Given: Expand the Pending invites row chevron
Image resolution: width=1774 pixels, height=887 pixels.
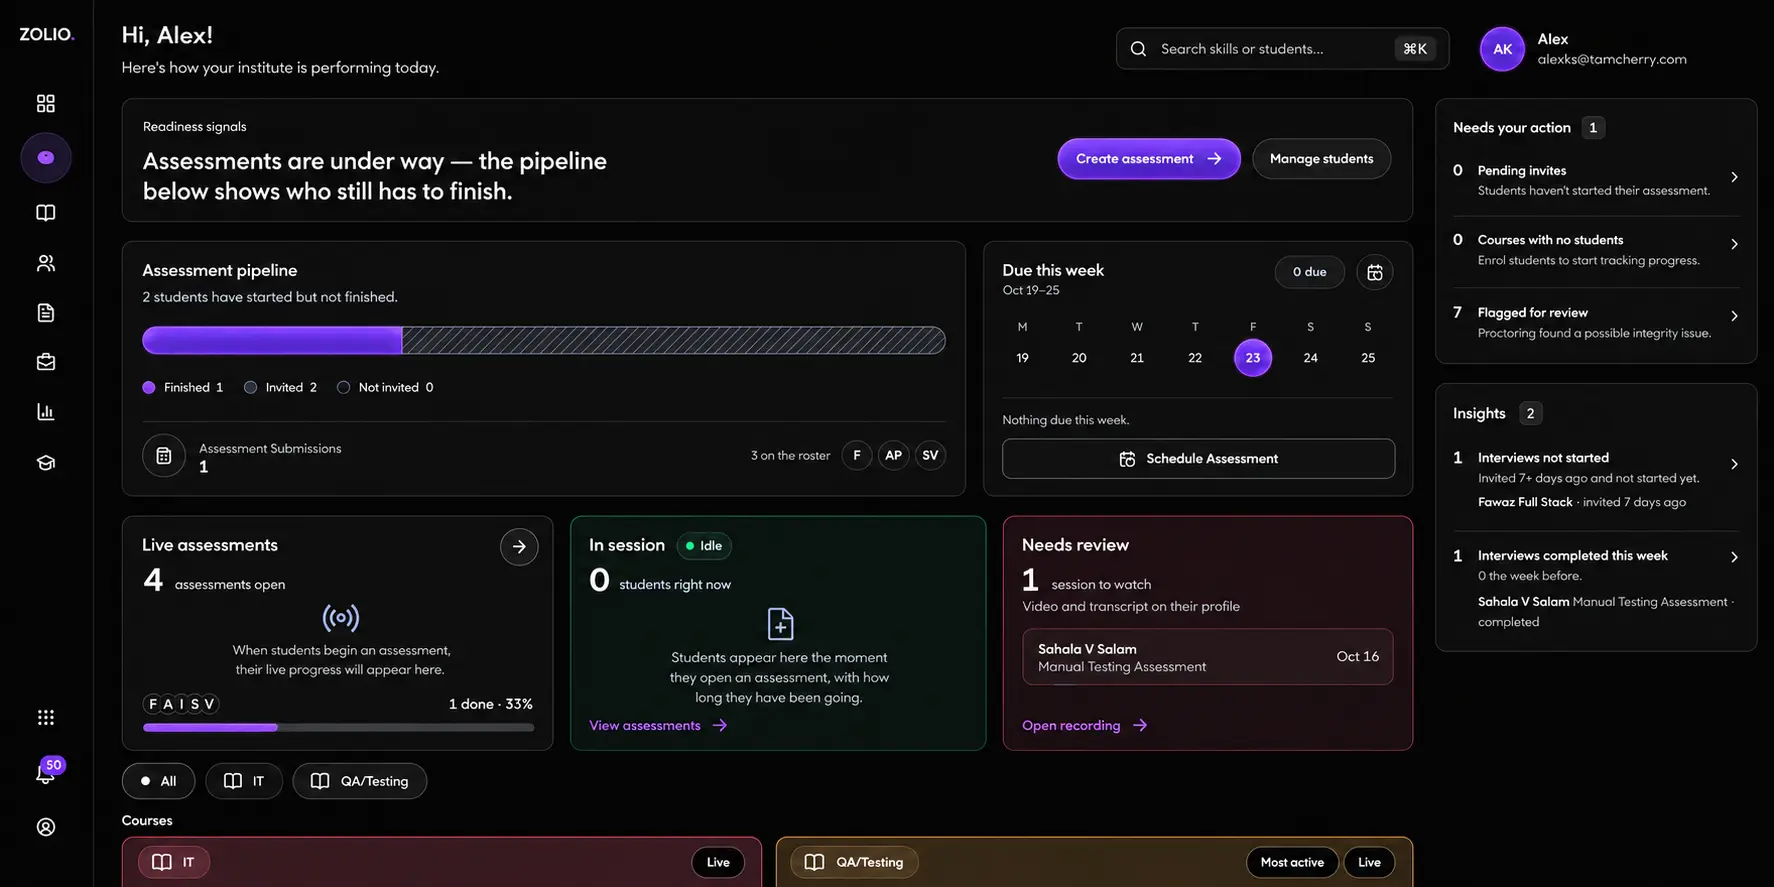Looking at the screenshot, I should coord(1734,177).
